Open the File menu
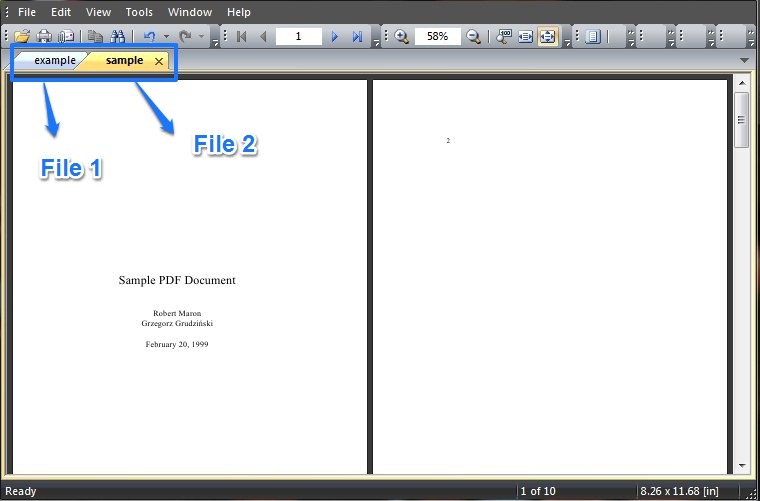The height and width of the screenshot is (501, 760). [x=27, y=12]
